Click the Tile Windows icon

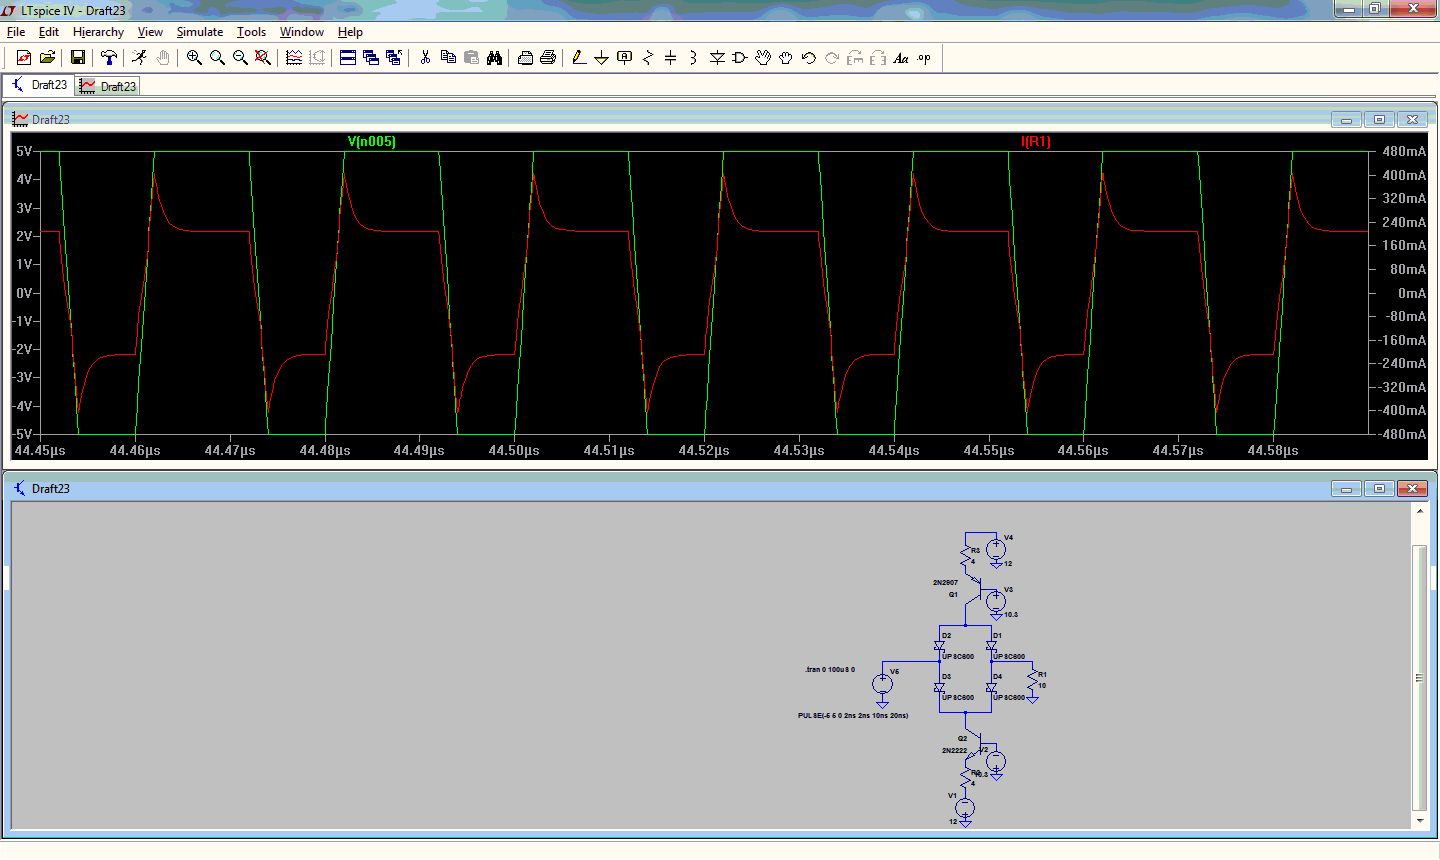tap(348, 58)
